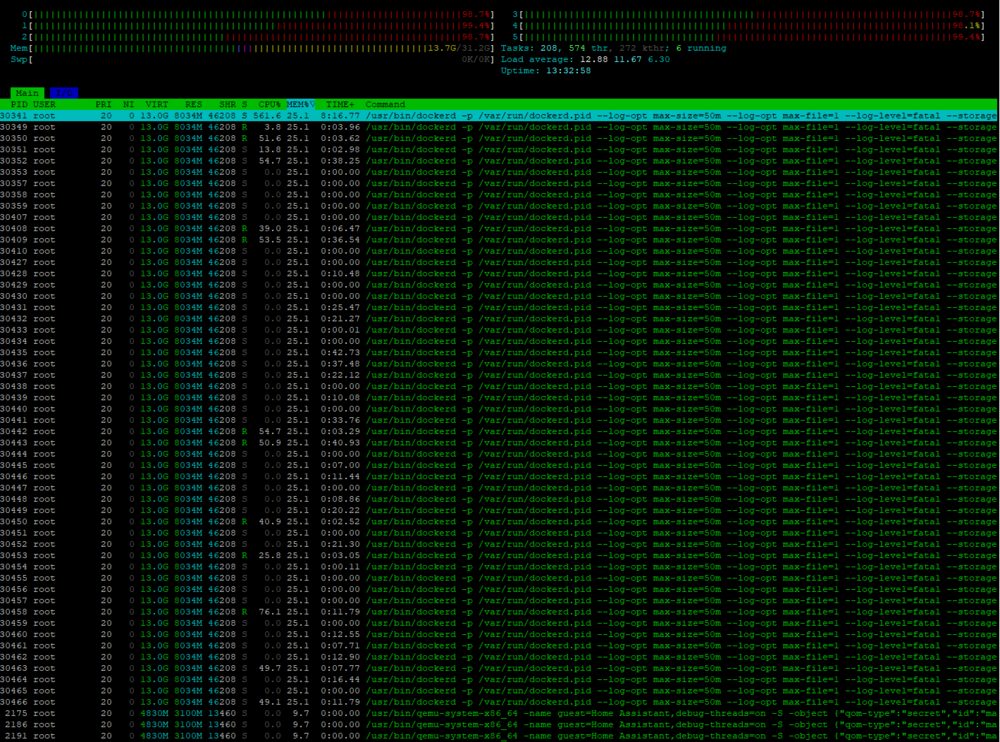Screen dimensions: 1000x742
Task: Select process row with PID 30450
Action: click(499, 522)
